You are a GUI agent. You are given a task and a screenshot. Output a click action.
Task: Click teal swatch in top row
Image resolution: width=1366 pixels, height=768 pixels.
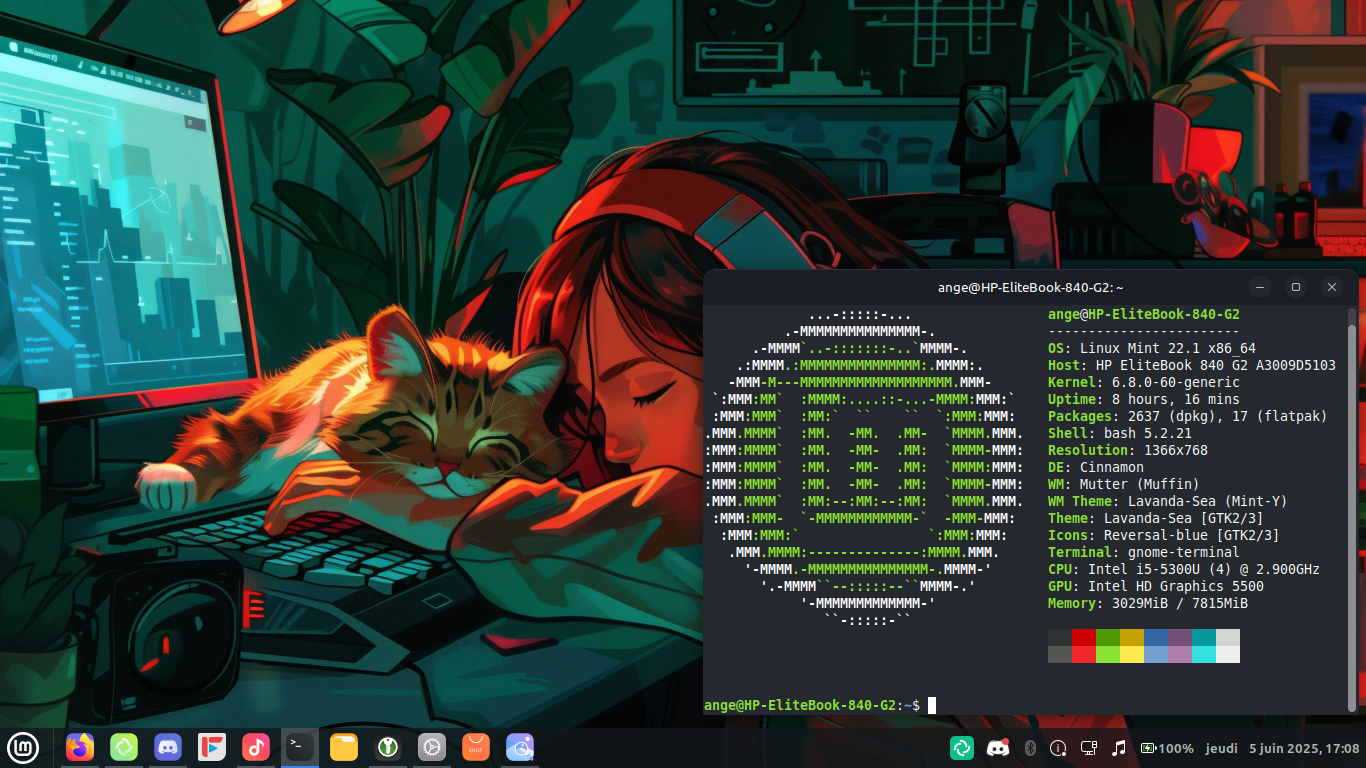(x=1204, y=637)
